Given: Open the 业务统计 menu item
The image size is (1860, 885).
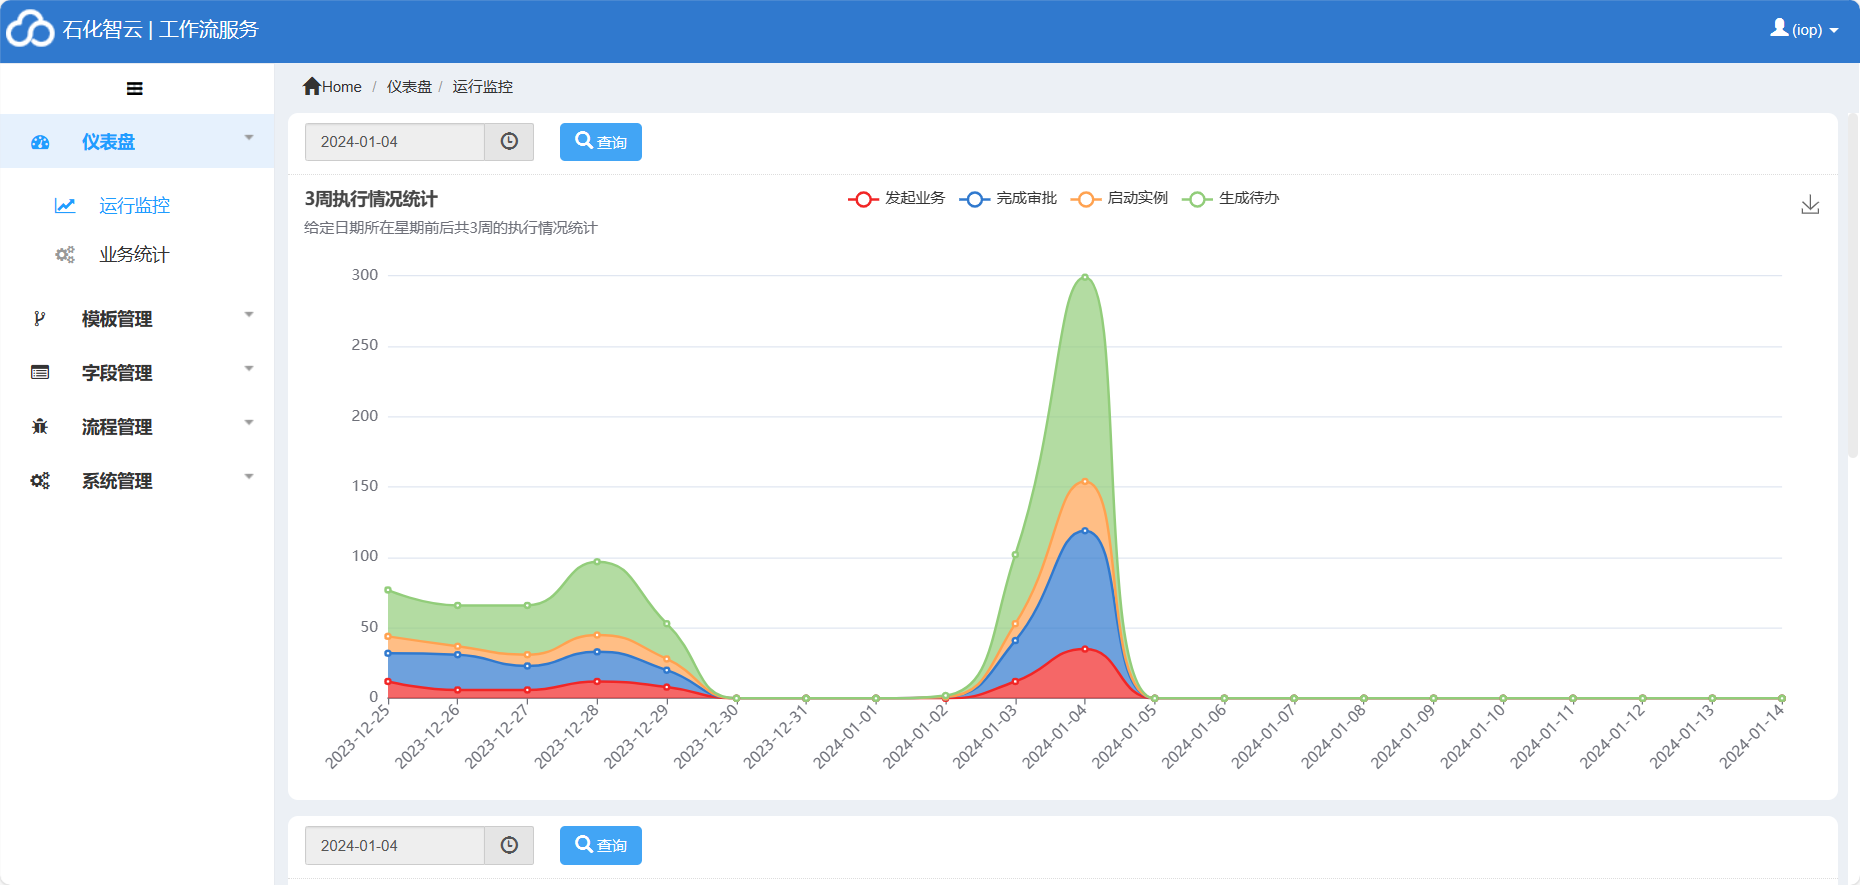Looking at the screenshot, I should 134,255.
